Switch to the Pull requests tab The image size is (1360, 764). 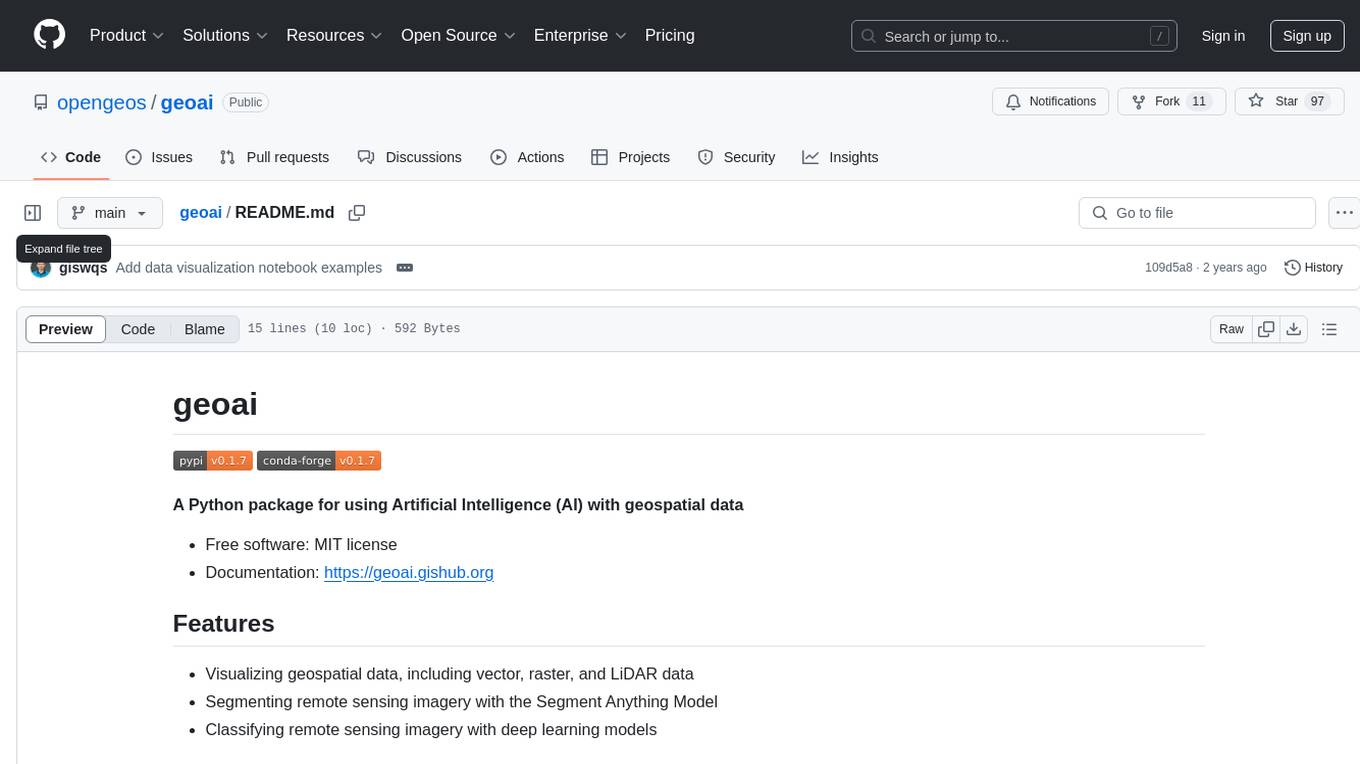pos(274,157)
